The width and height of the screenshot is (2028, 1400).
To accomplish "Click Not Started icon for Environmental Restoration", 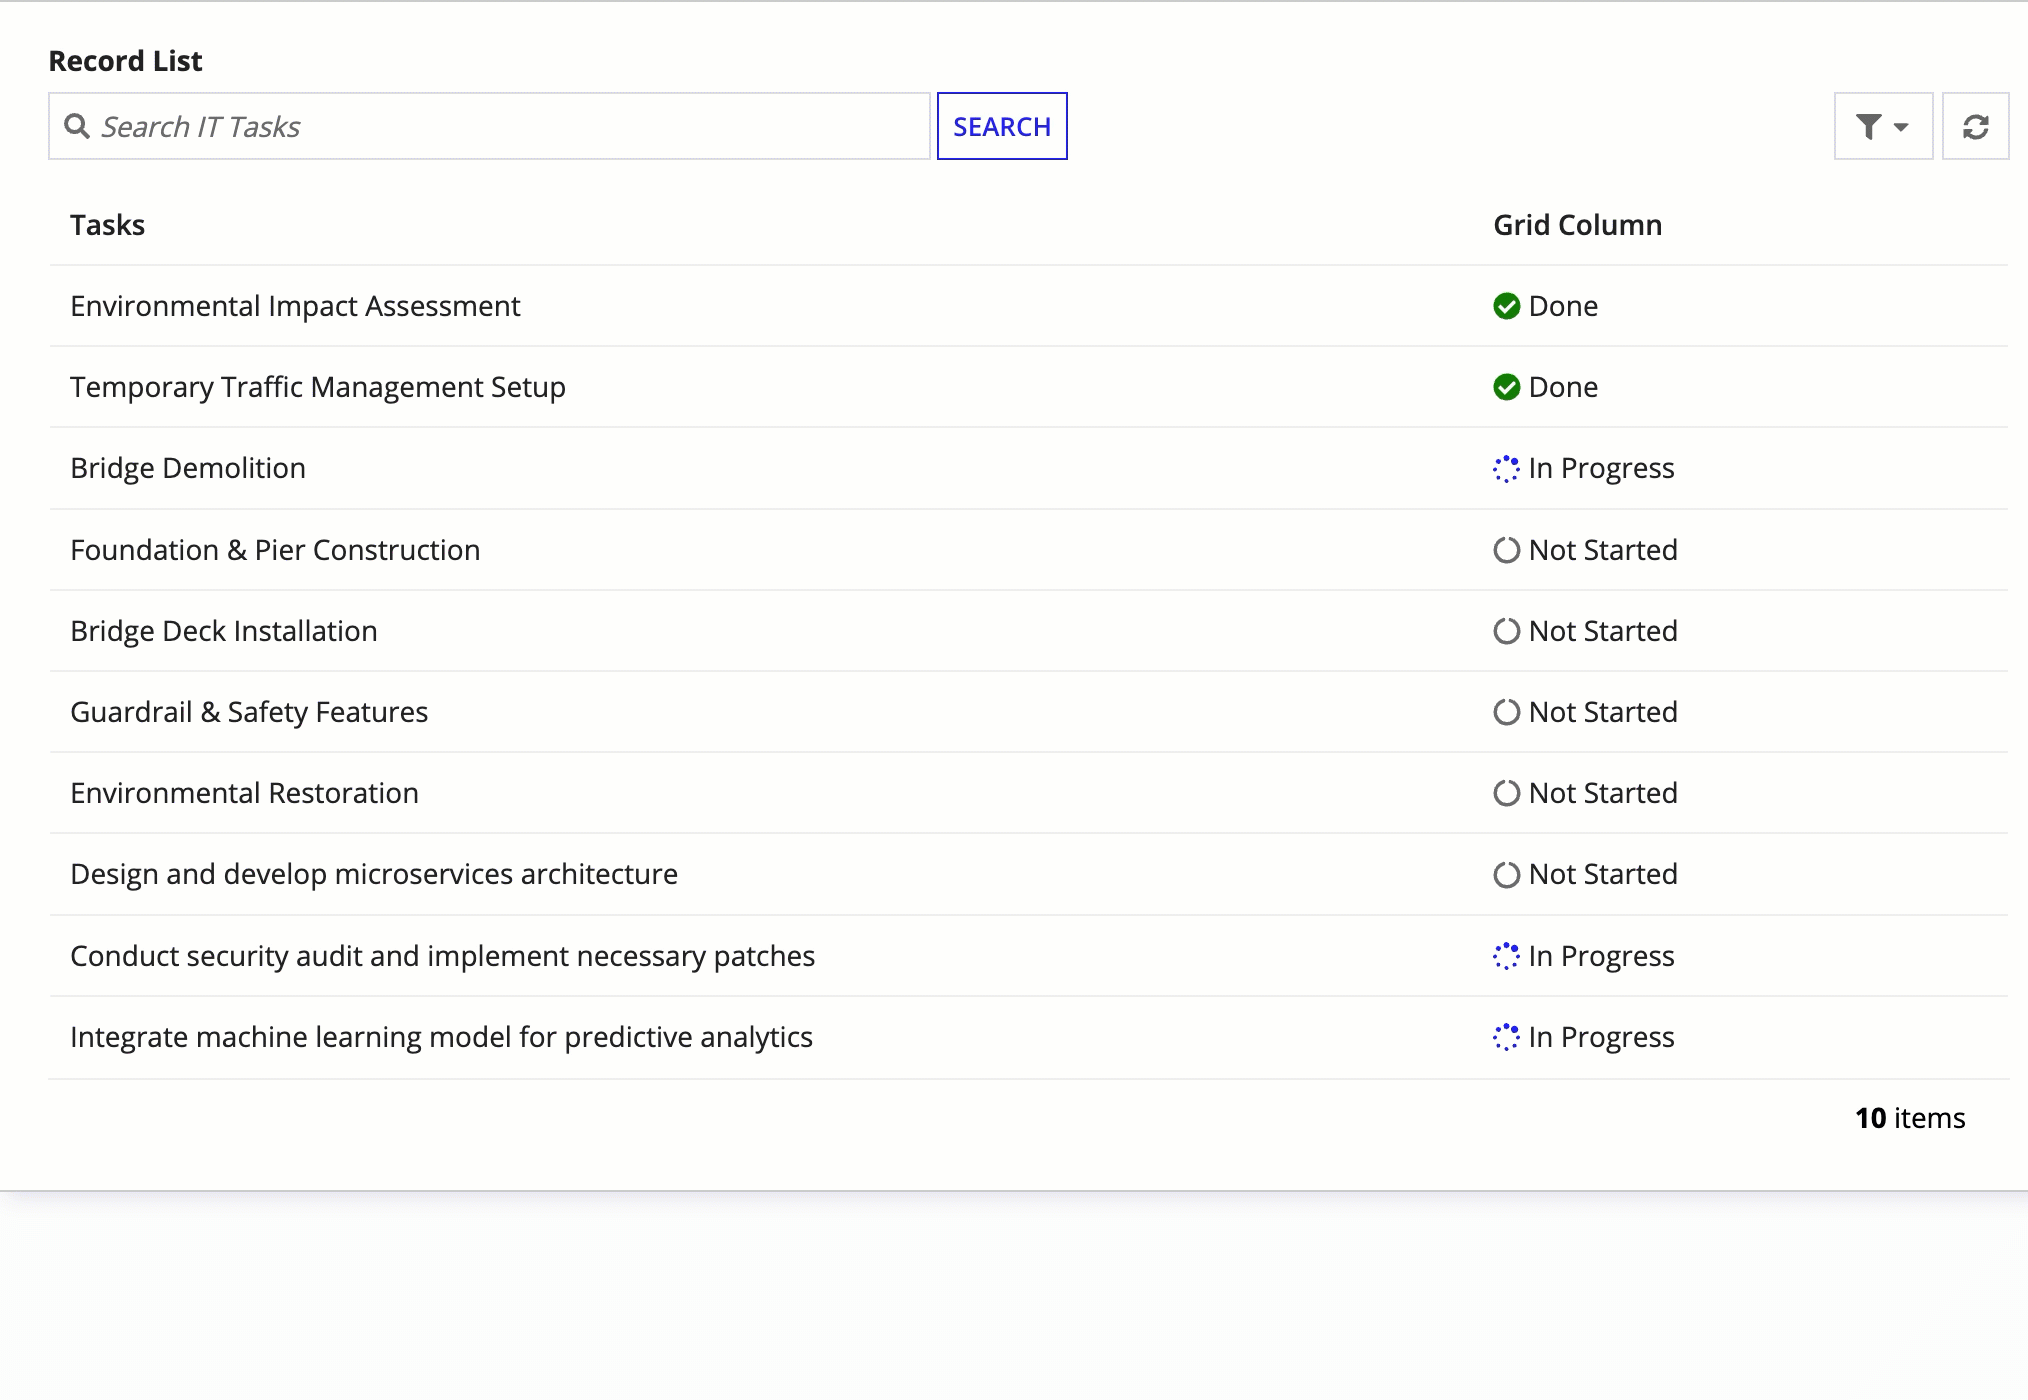I will [x=1506, y=793].
